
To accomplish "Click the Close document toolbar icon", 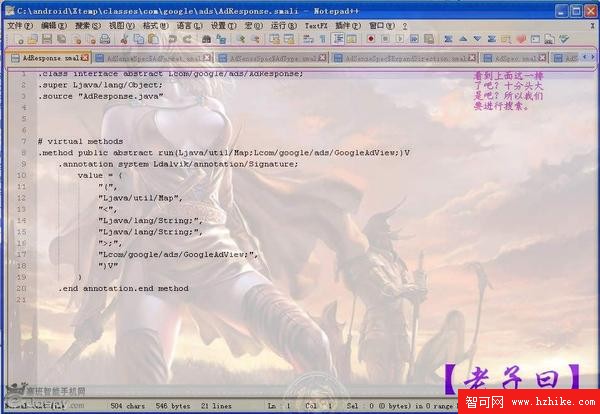I will pos(76,39).
